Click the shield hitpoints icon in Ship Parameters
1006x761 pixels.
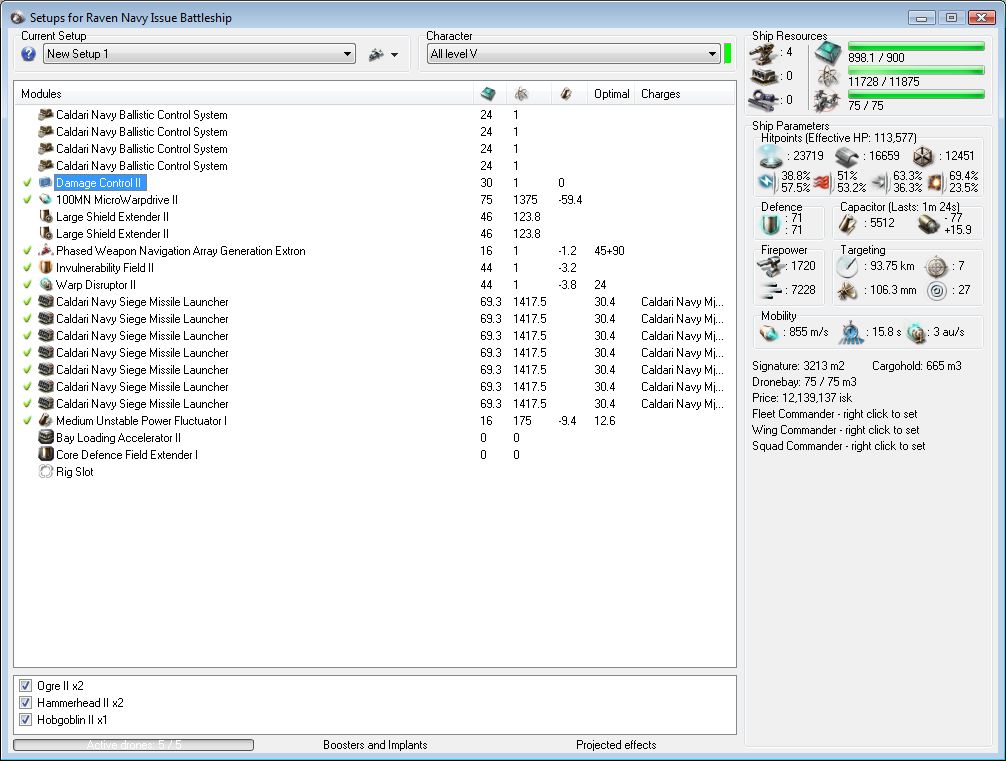[x=769, y=155]
